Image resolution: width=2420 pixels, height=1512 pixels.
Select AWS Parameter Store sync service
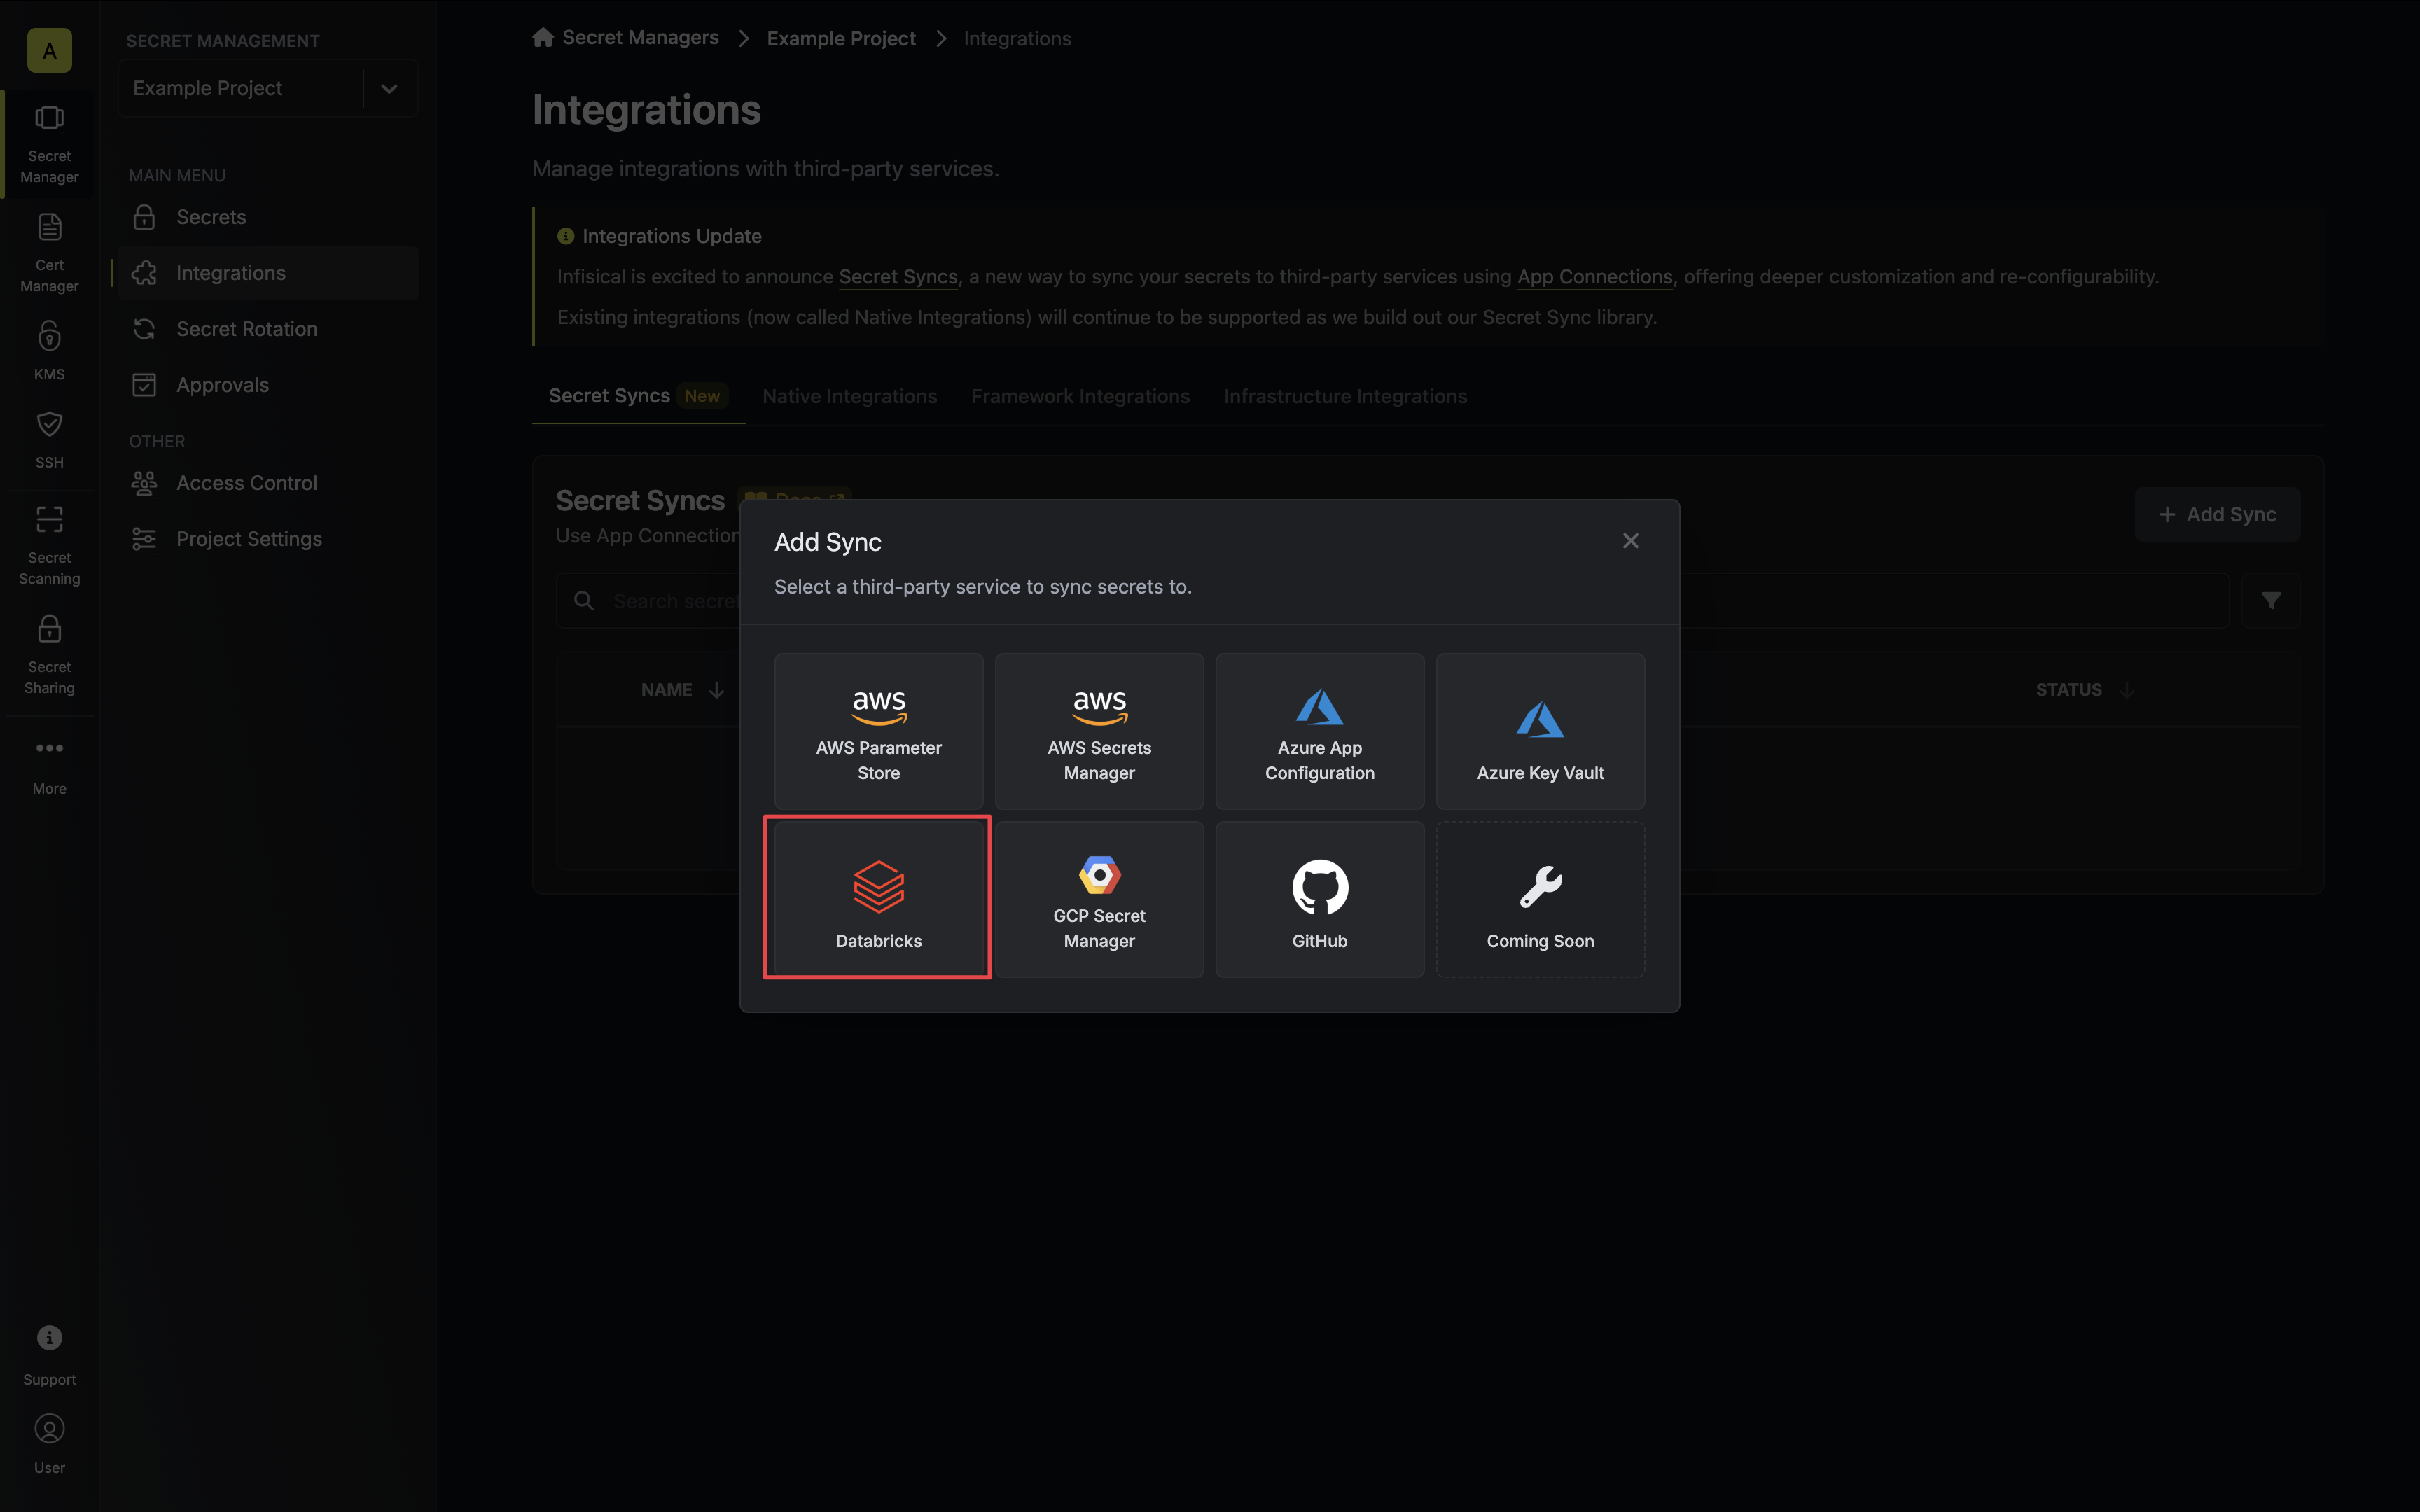coord(878,730)
